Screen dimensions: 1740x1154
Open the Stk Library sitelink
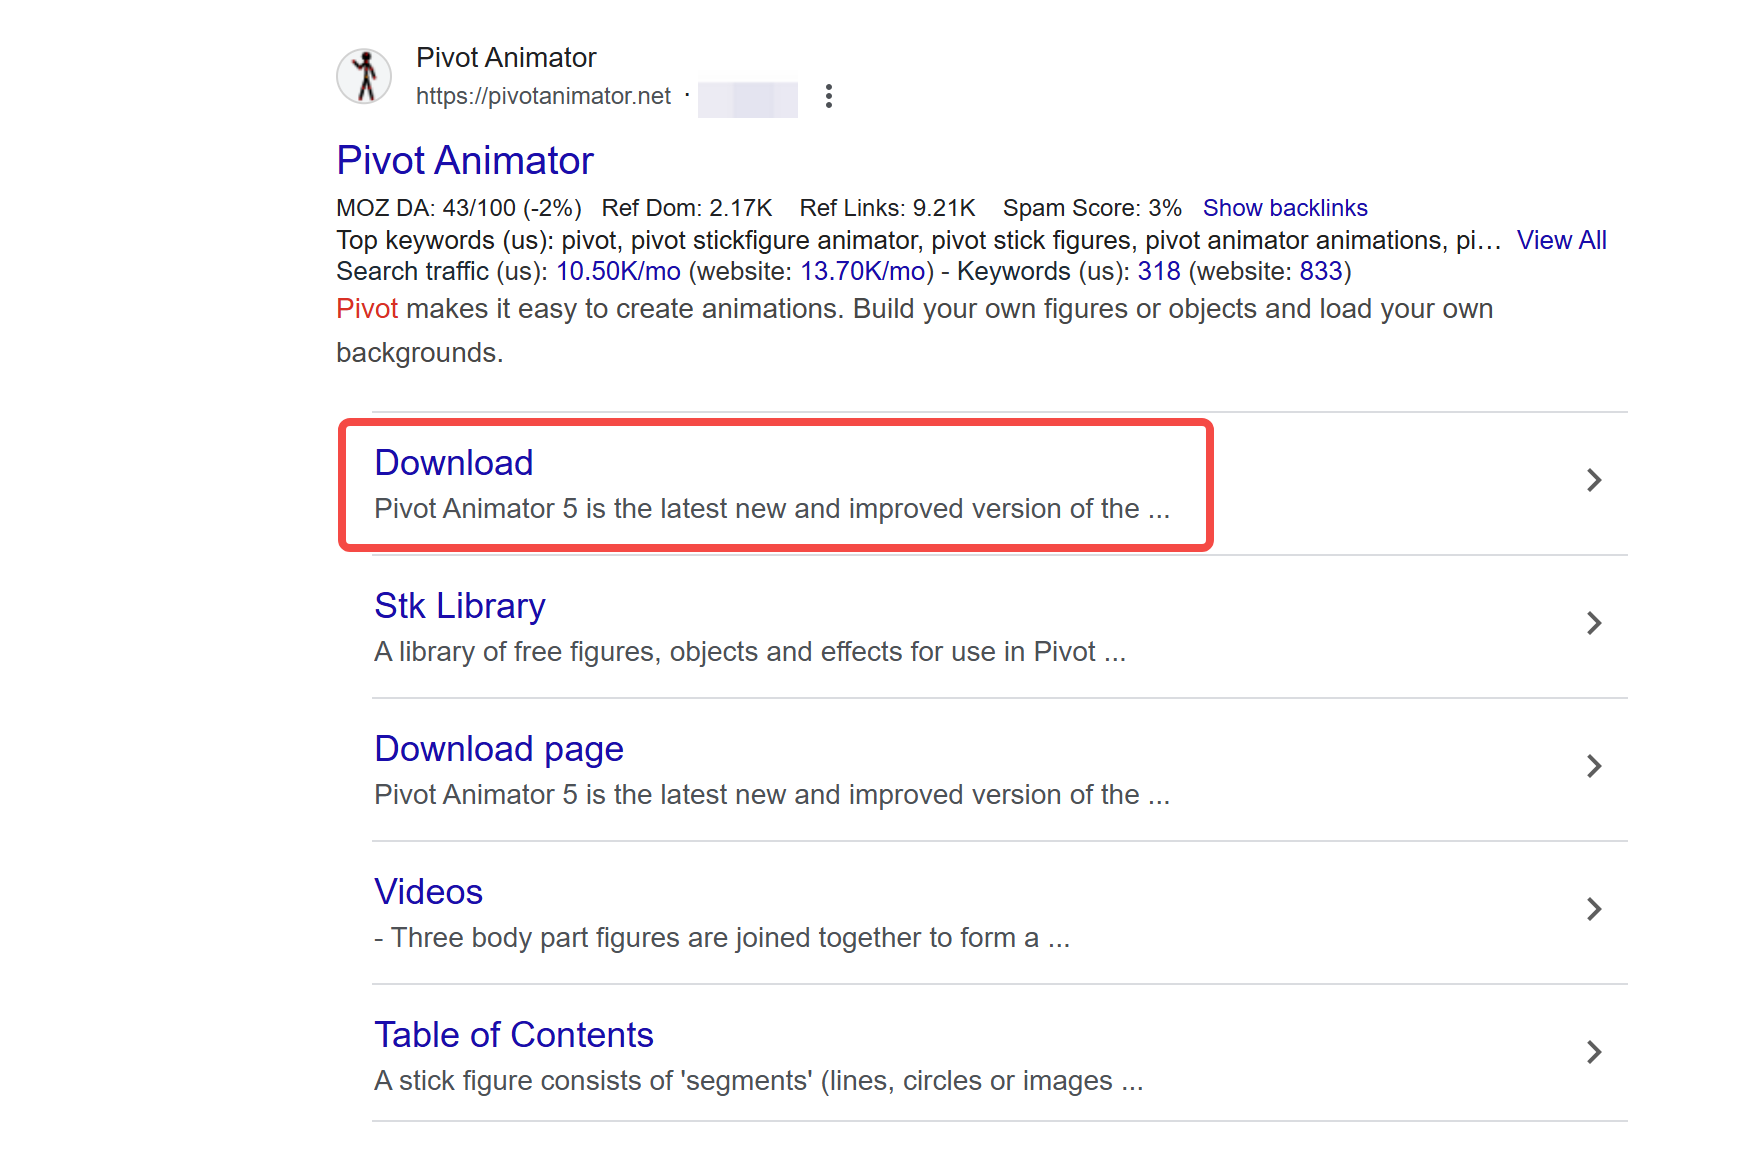(459, 605)
